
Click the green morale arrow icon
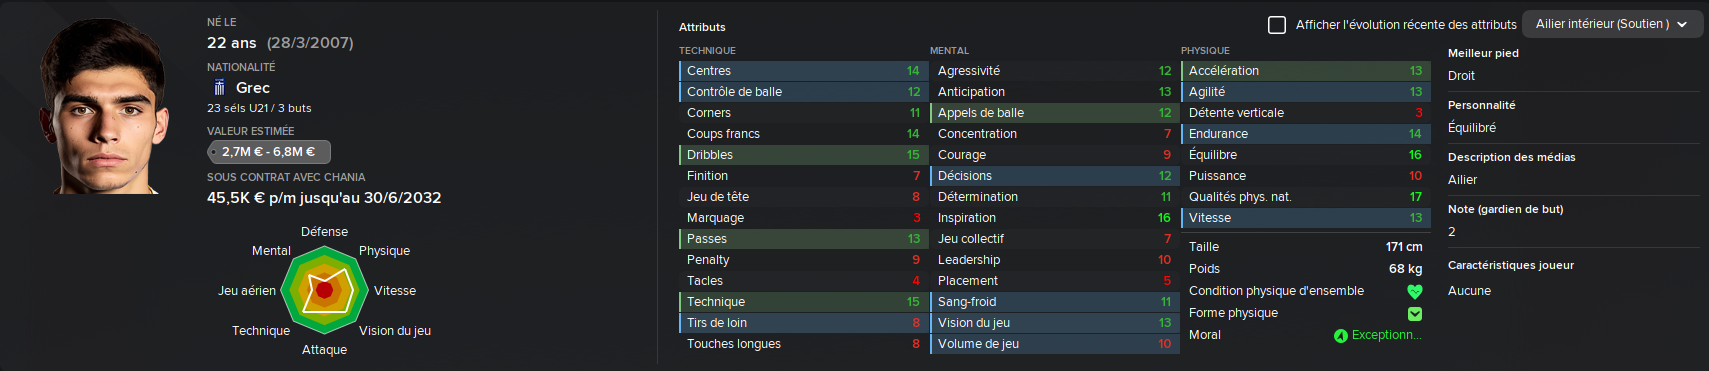pyautogui.click(x=1340, y=336)
